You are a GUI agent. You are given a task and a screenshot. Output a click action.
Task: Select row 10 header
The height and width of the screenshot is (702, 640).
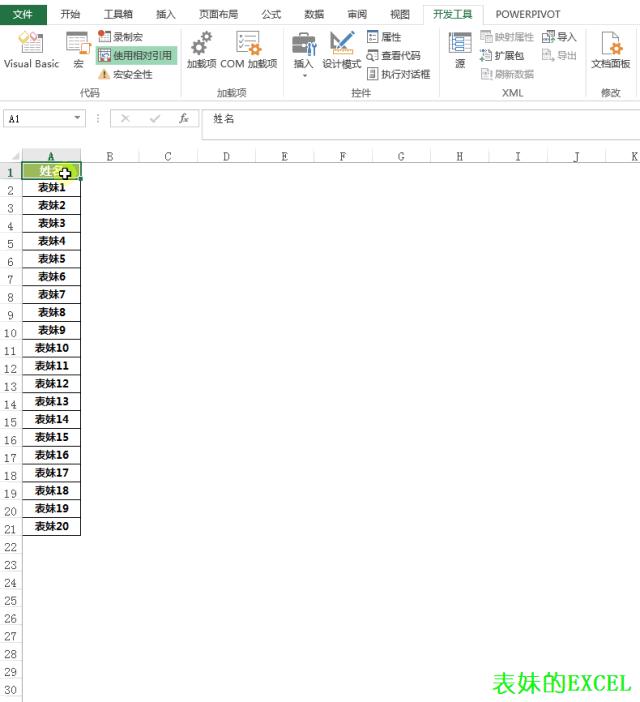click(x=10, y=333)
